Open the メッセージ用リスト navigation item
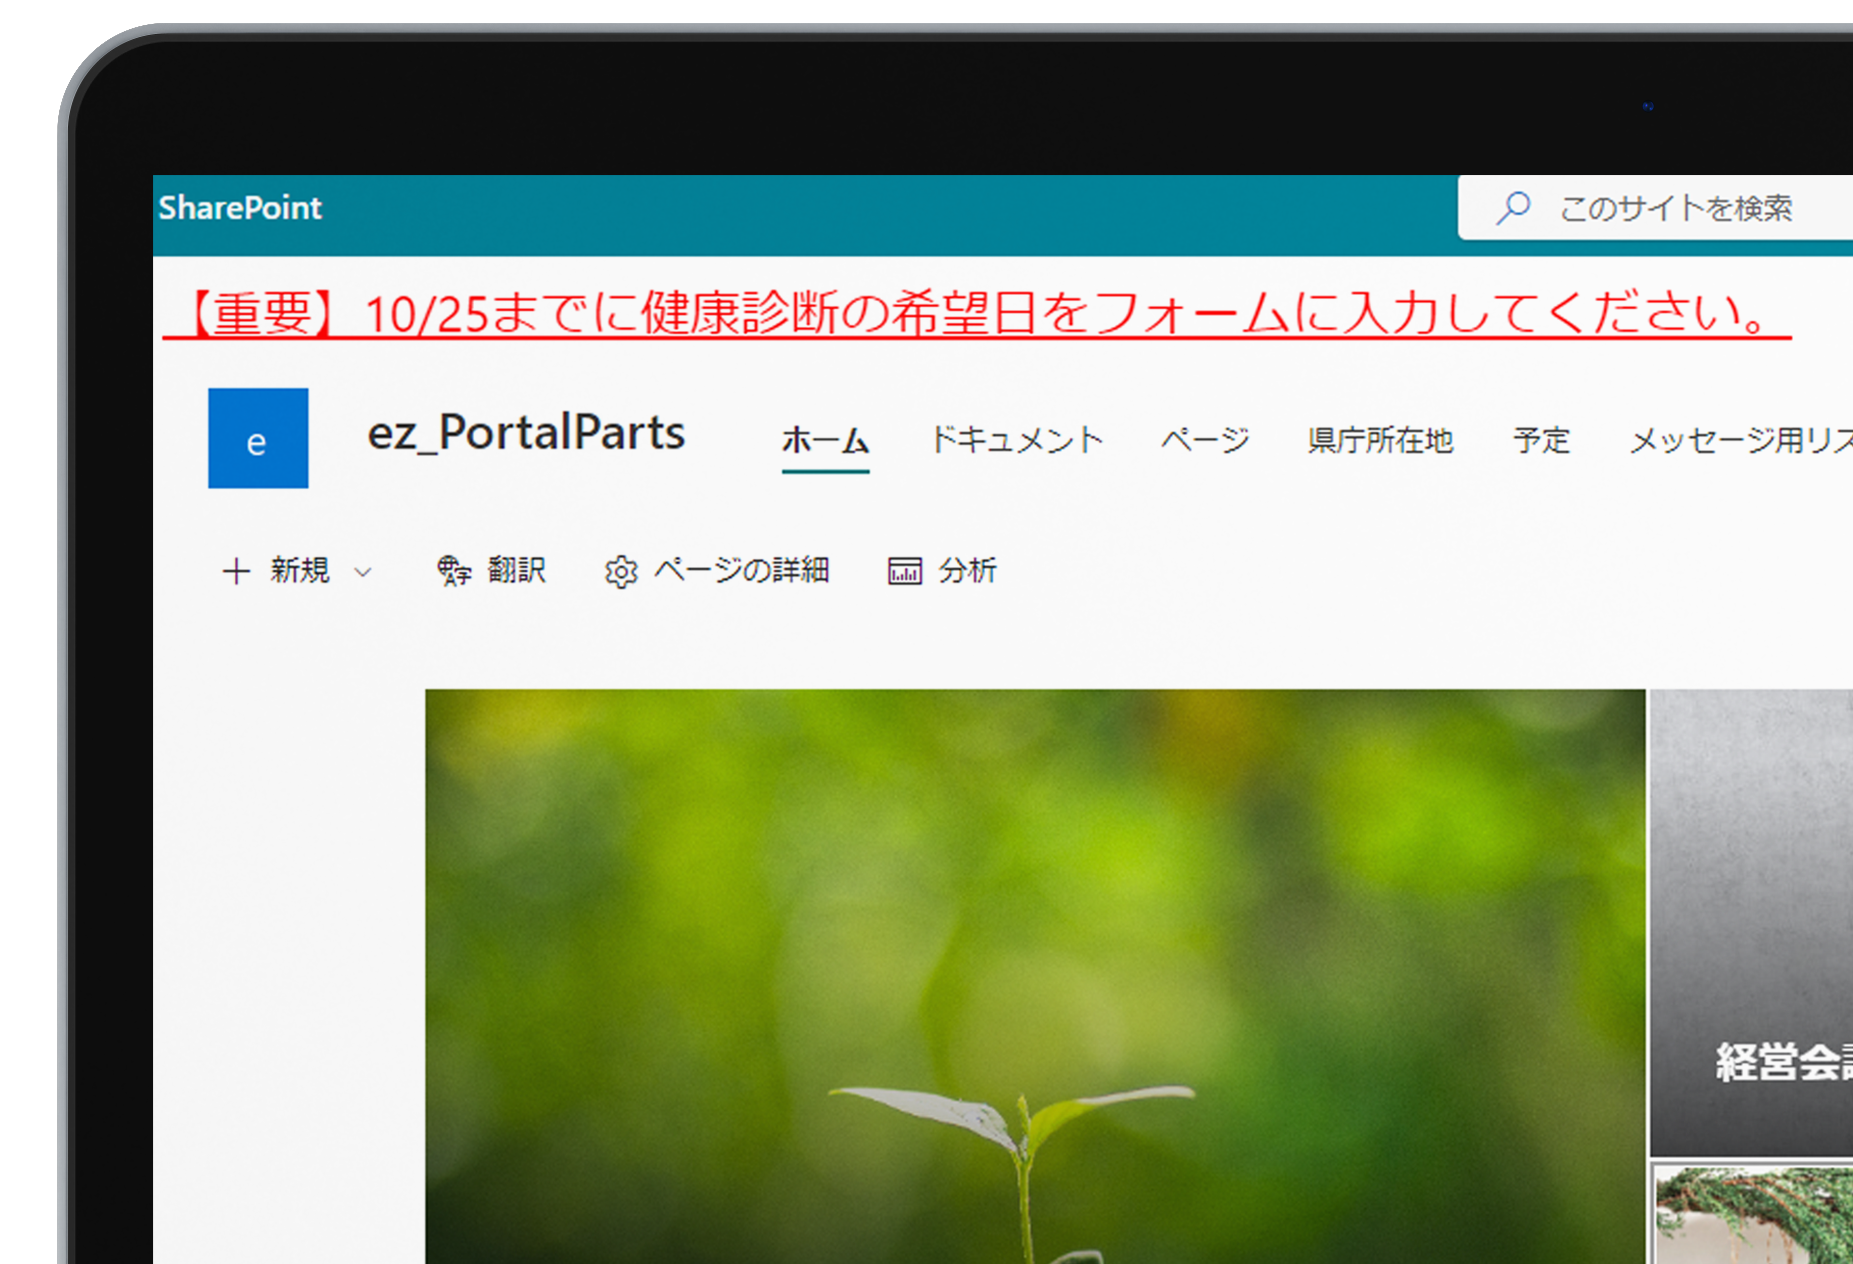 click(x=1741, y=440)
